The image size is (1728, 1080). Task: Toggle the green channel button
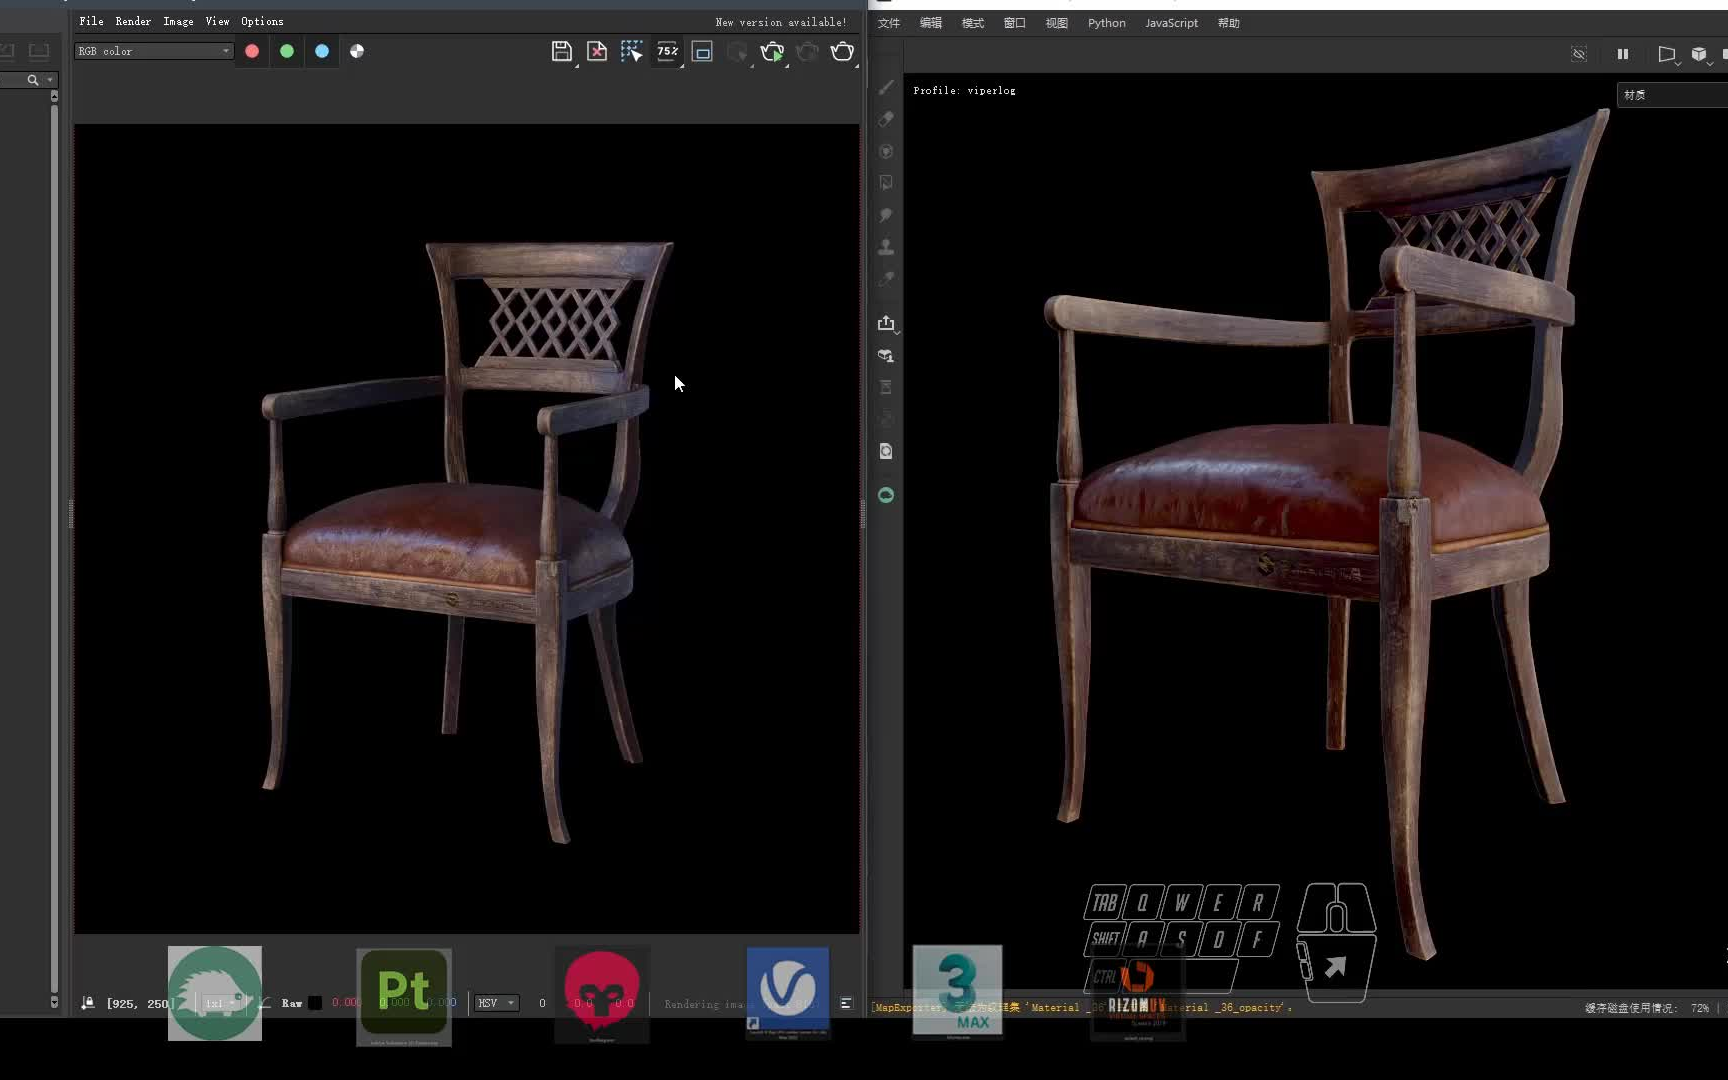[287, 51]
